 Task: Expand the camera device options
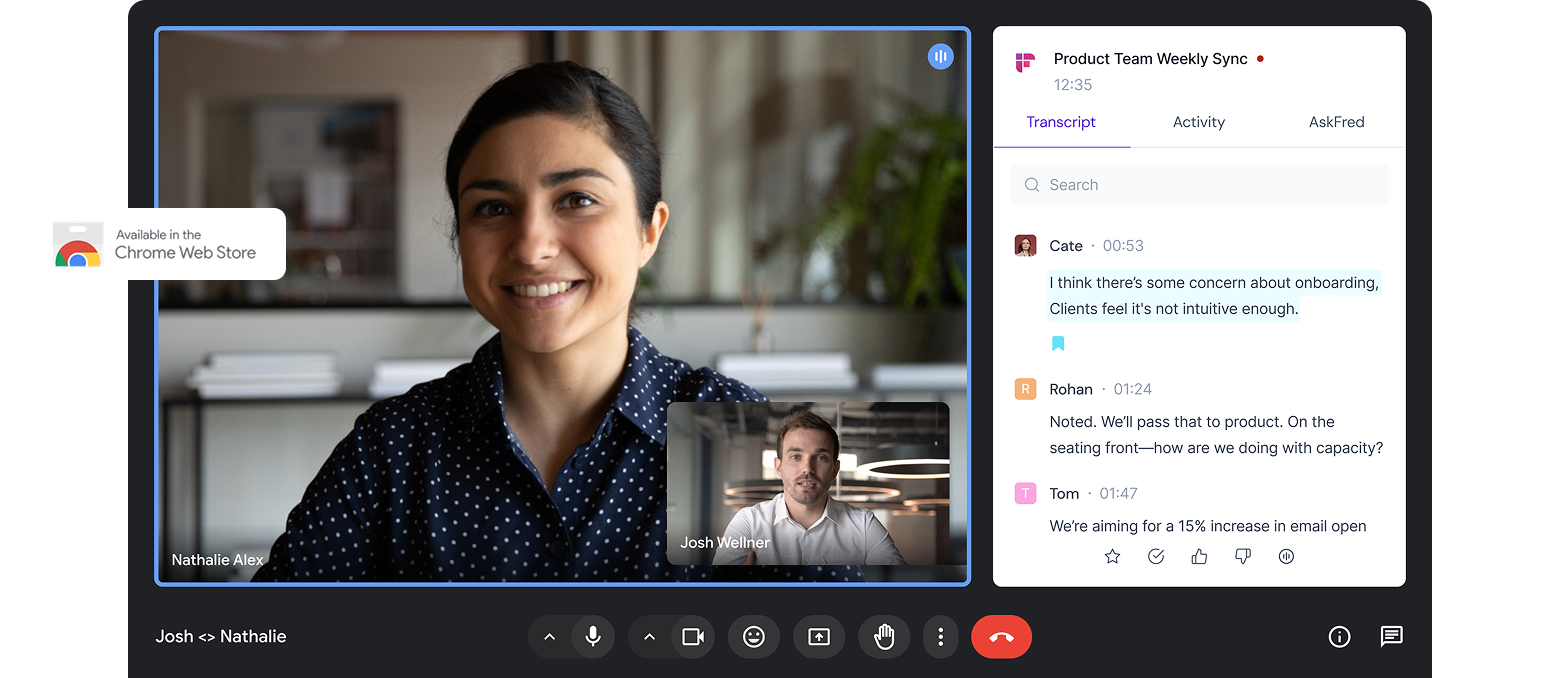pyautogui.click(x=649, y=637)
